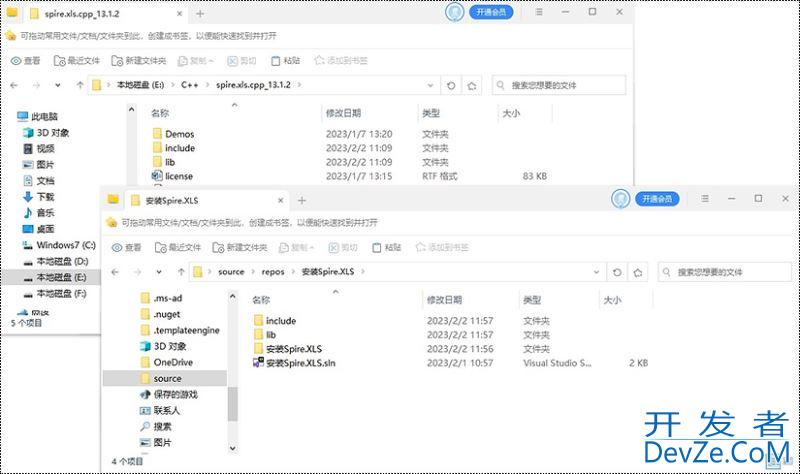Image resolution: width=800 pixels, height=474 pixels.
Task: Open 最近文件 in 安装Spire.XLS window
Action: click(178, 247)
